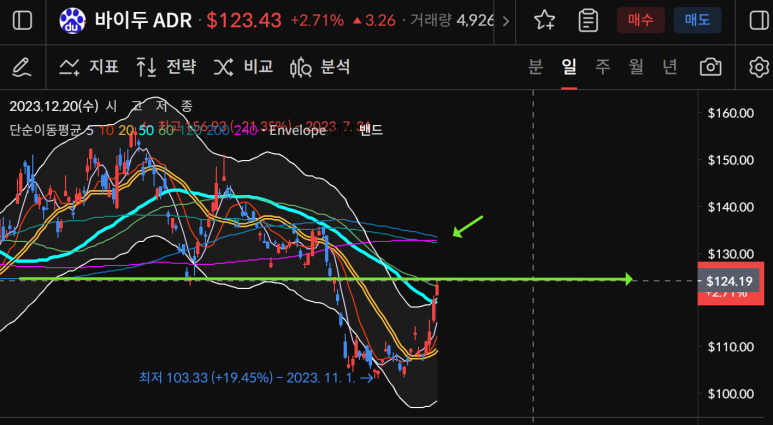Select the 5-period moving average label
This screenshot has height=425, width=773.
tap(90, 131)
